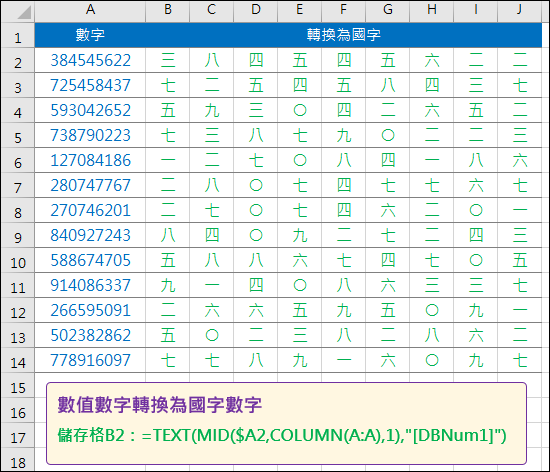Select column H header
The width and height of the screenshot is (550, 472).
(432, 11)
